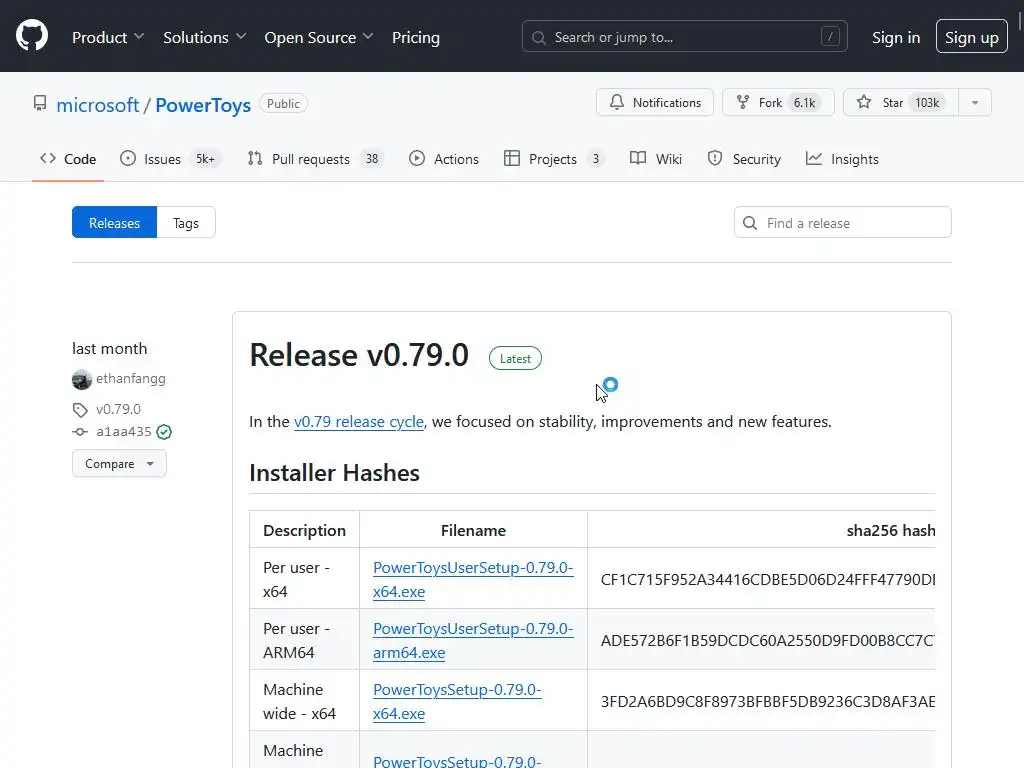Open the Wiki tab
This screenshot has width=1024, height=768.
[656, 159]
